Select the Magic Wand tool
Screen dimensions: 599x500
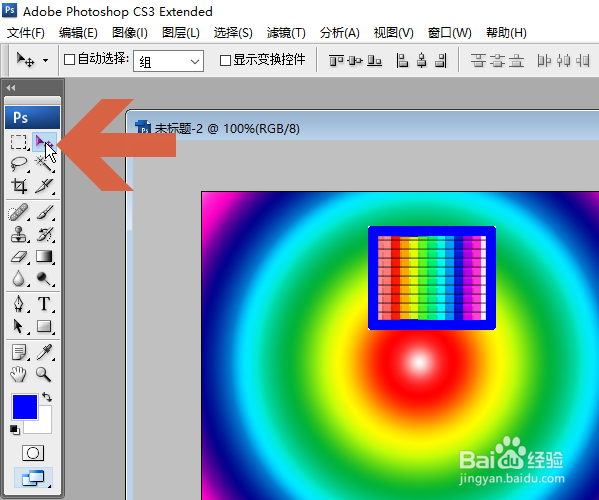[x=44, y=163]
